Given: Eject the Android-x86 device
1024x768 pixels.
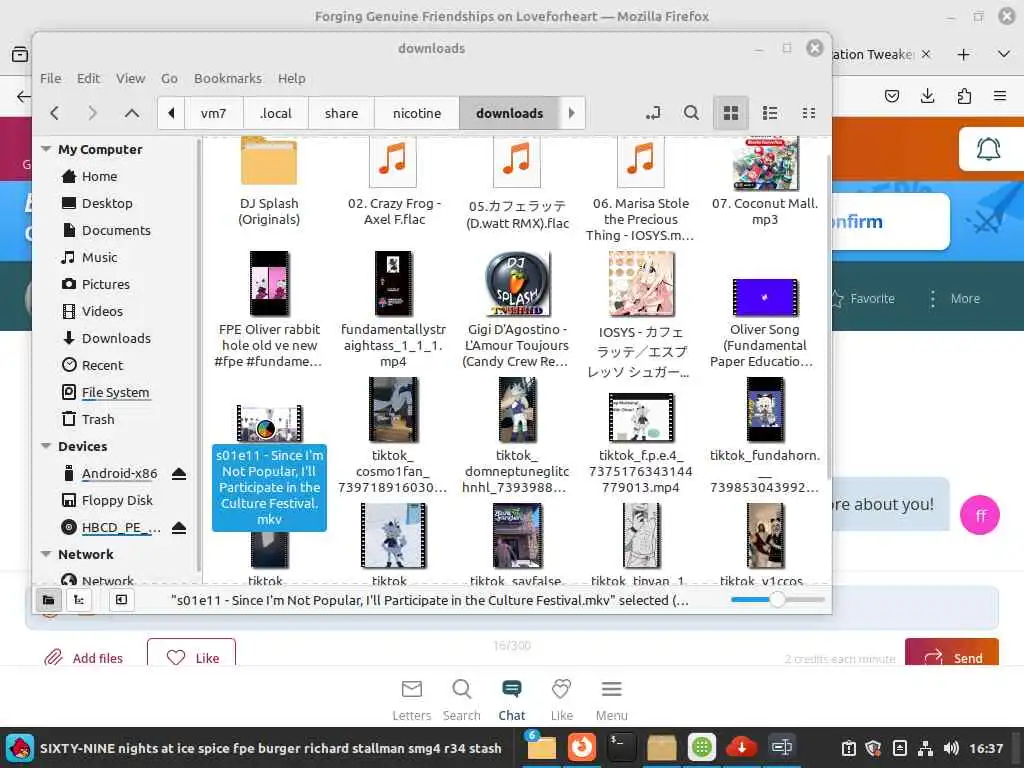Looking at the screenshot, I should [x=179, y=473].
